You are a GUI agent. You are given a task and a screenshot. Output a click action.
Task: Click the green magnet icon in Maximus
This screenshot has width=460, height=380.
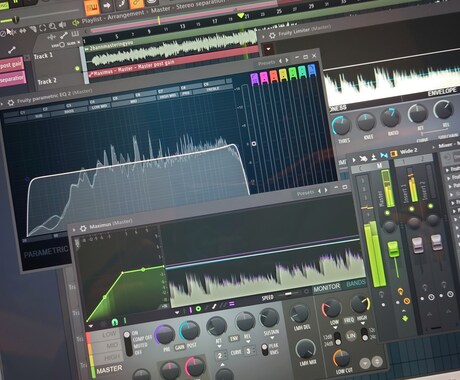(115, 322)
